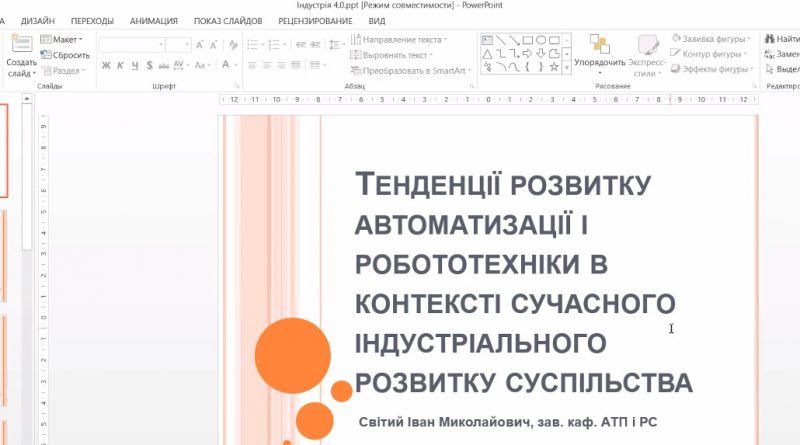Toggle underline Ч formatting
800x445 pixels.
coord(133,66)
